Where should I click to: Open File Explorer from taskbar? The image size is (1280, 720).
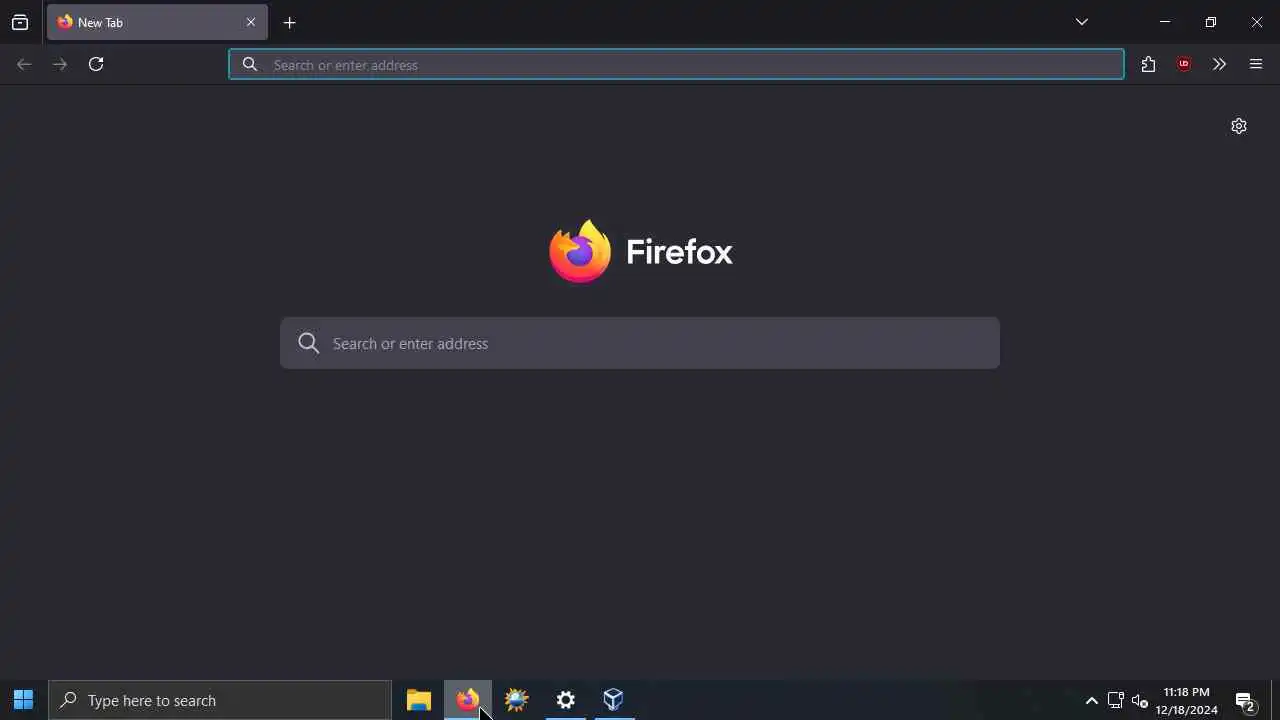point(419,700)
